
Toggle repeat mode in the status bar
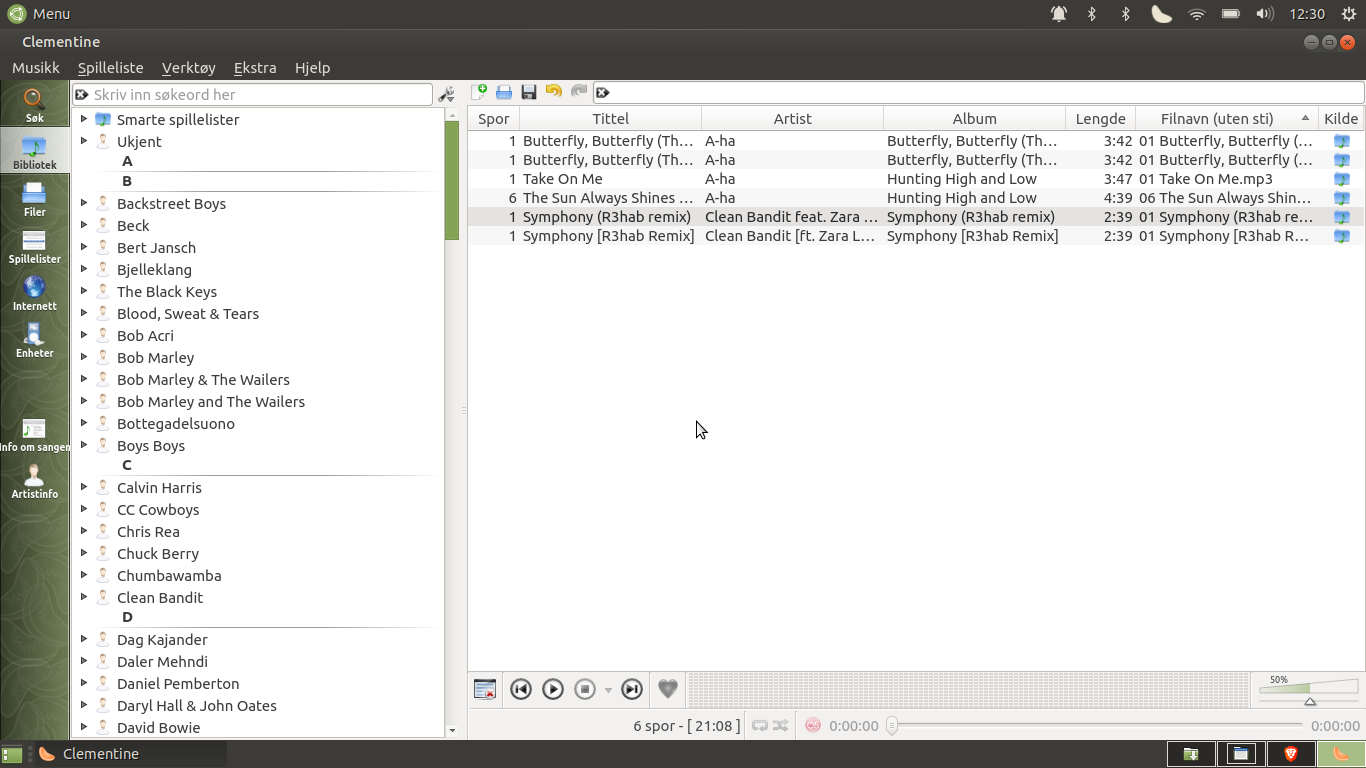pyautogui.click(x=760, y=726)
